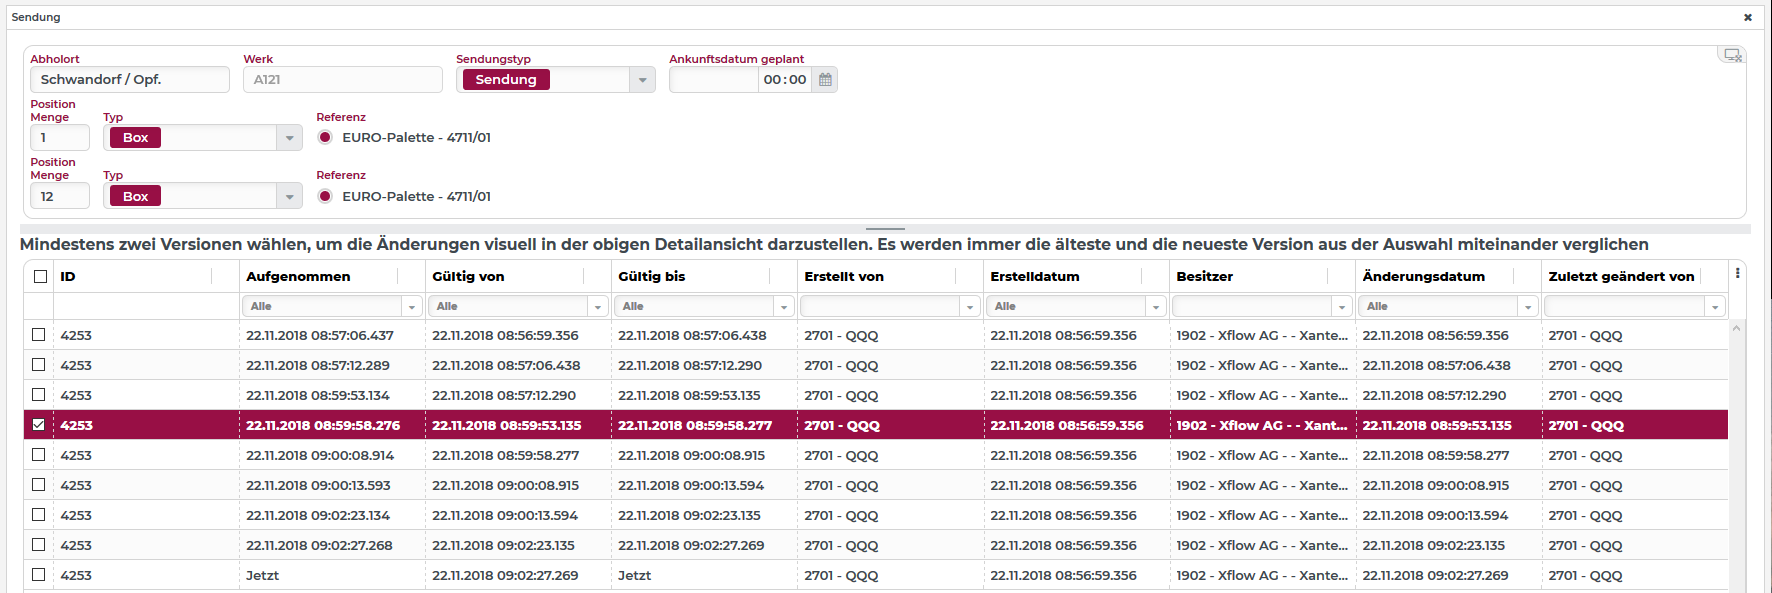The width and height of the screenshot is (1772, 593).
Task: Open the Erstelldatum filter dropdown arrow
Action: tap(1155, 307)
